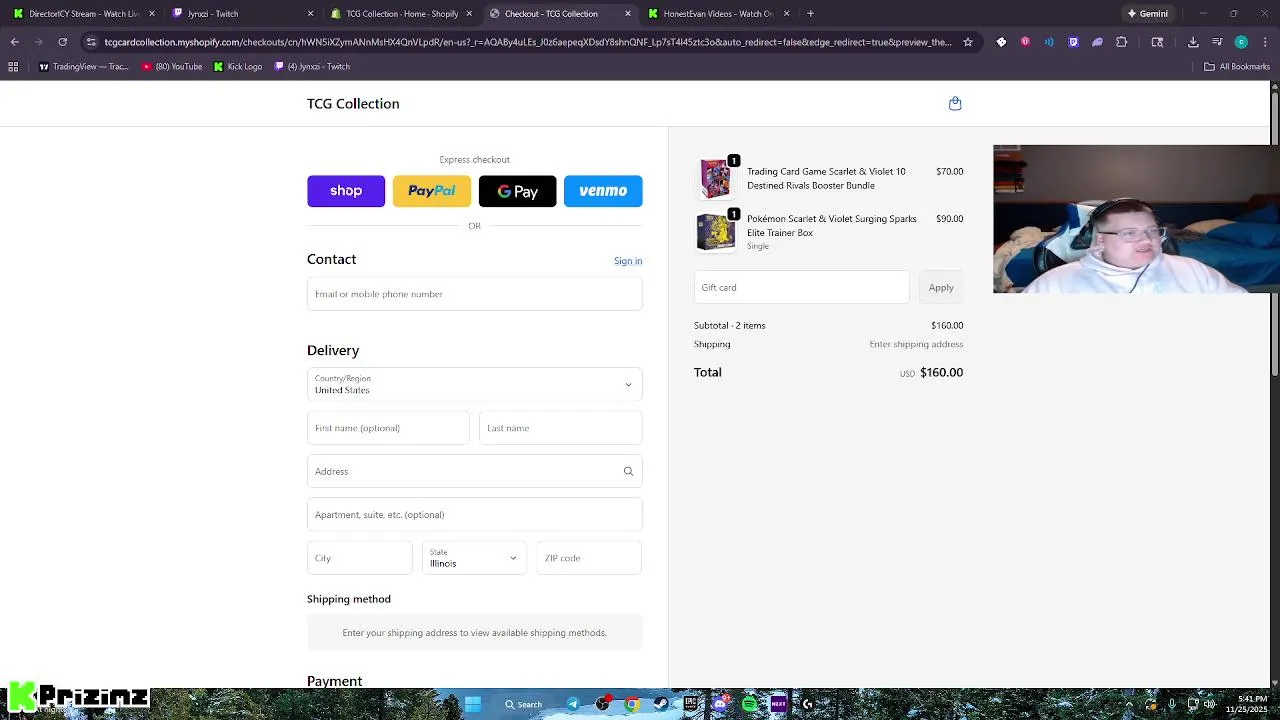Bookmark this page with the star icon
Viewport: 1280px width, 720px height.
tap(968, 42)
